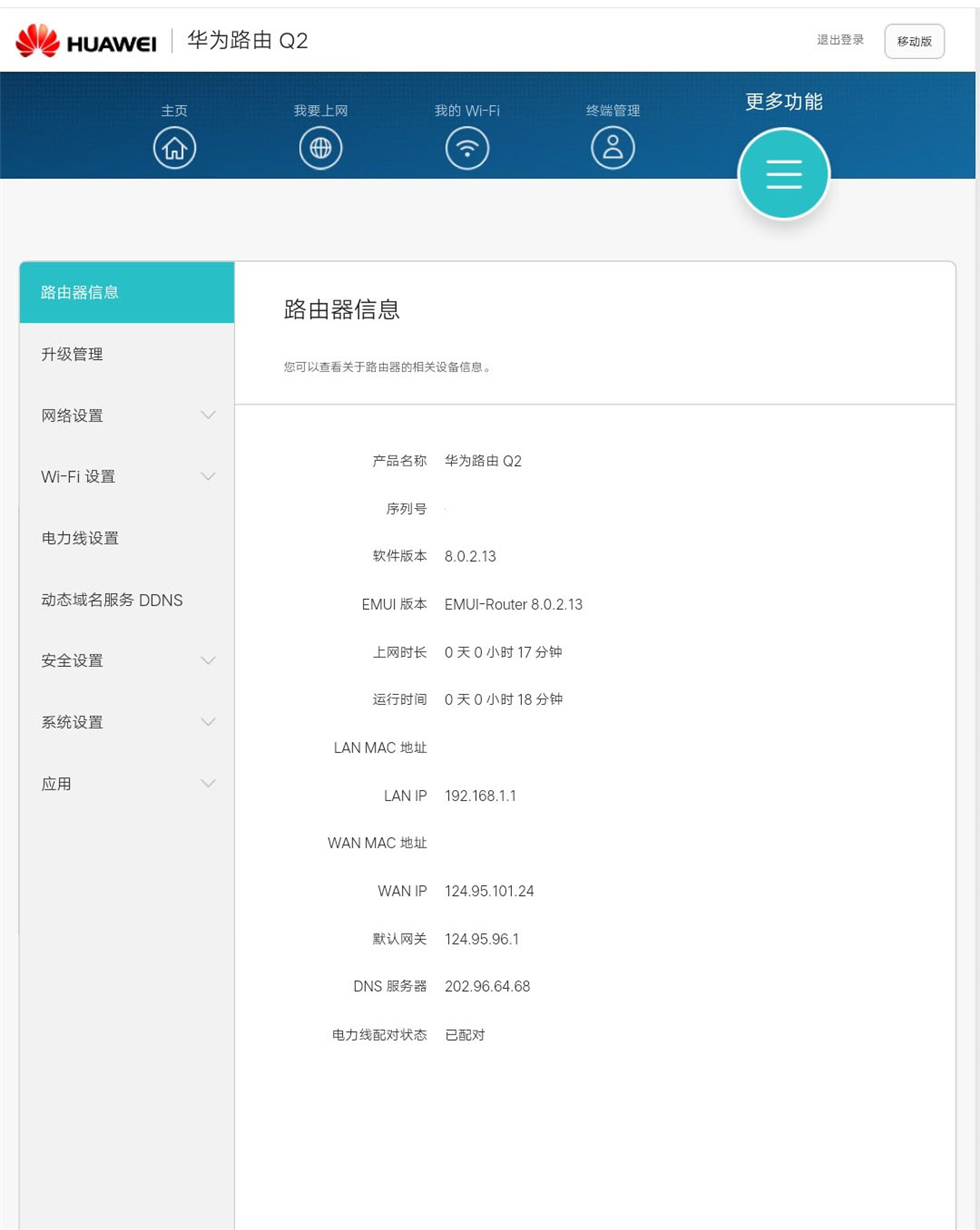980x1230 pixels.
Task: Click the 我要上网 globe icon
Action: pyautogui.click(x=321, y=147)
